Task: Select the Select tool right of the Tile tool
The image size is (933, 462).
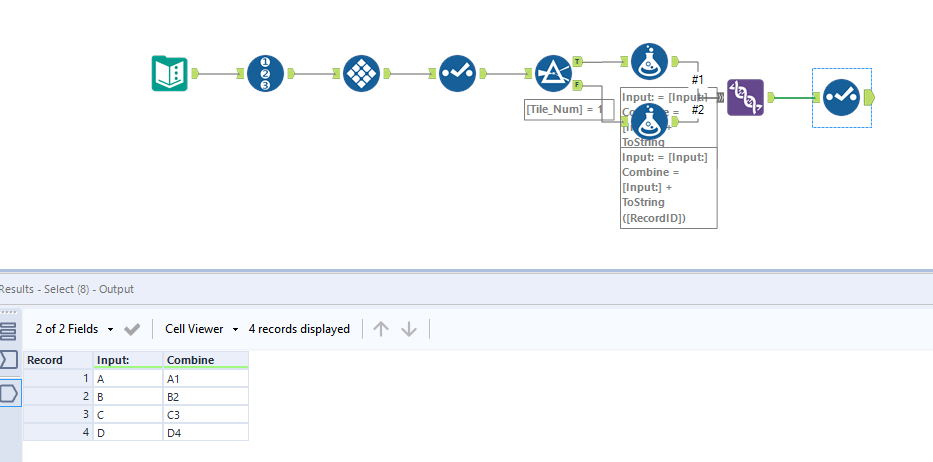Action: [x=457, y=74]
